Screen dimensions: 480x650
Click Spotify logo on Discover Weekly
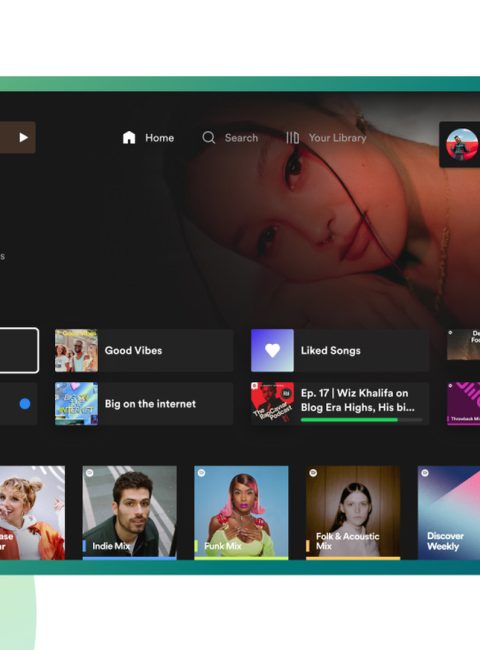tap(425, 473)
